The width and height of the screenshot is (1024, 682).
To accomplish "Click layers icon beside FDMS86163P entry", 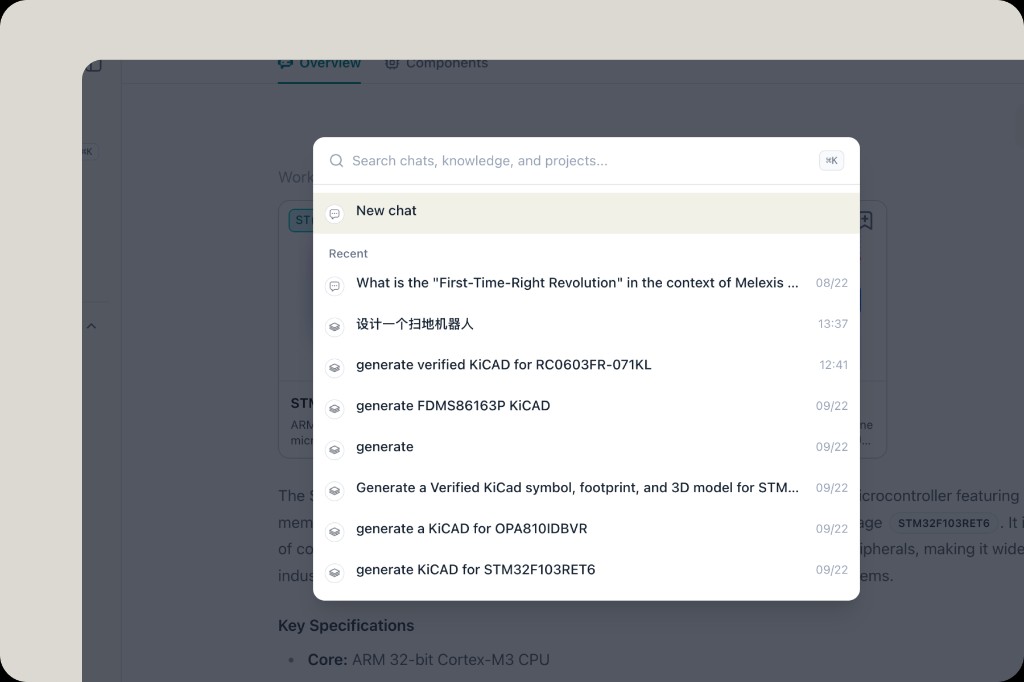I will coord(334,409).
